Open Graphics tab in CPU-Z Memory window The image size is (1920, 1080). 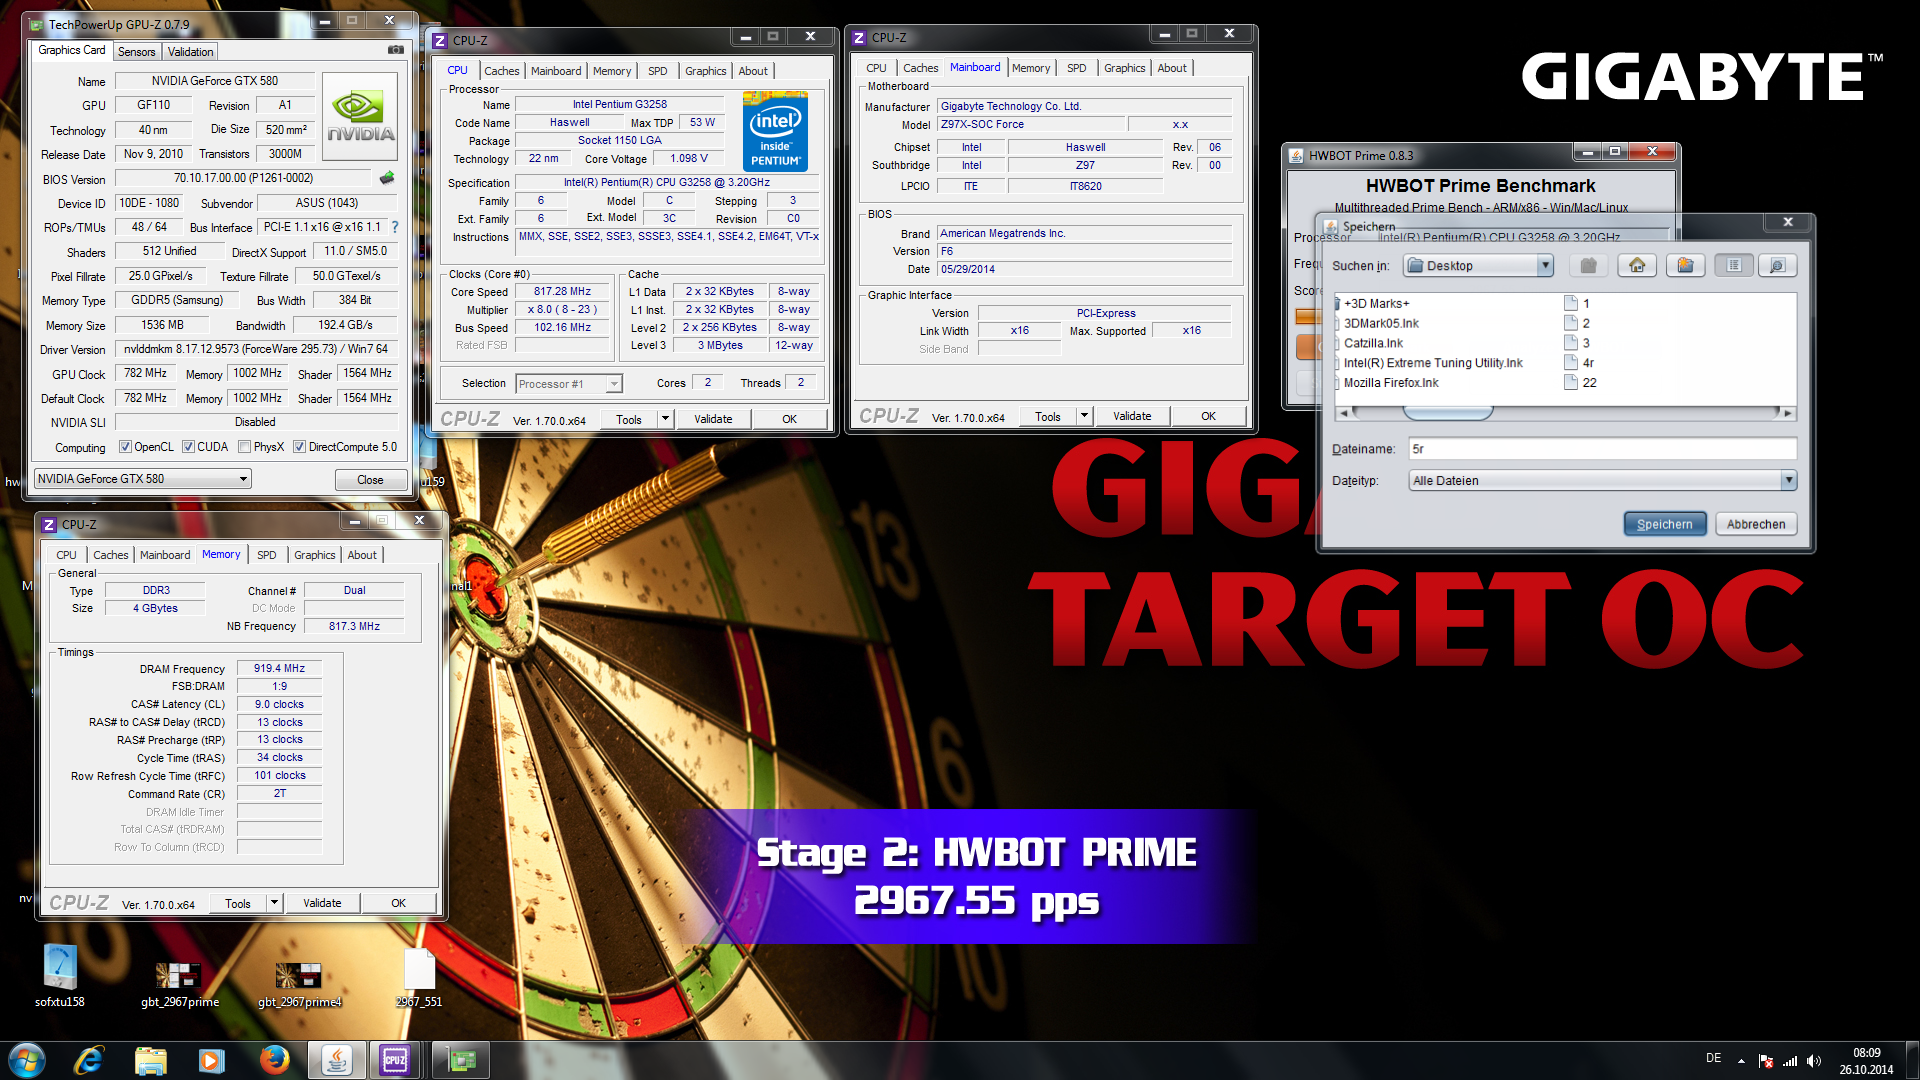click(314, 555)
